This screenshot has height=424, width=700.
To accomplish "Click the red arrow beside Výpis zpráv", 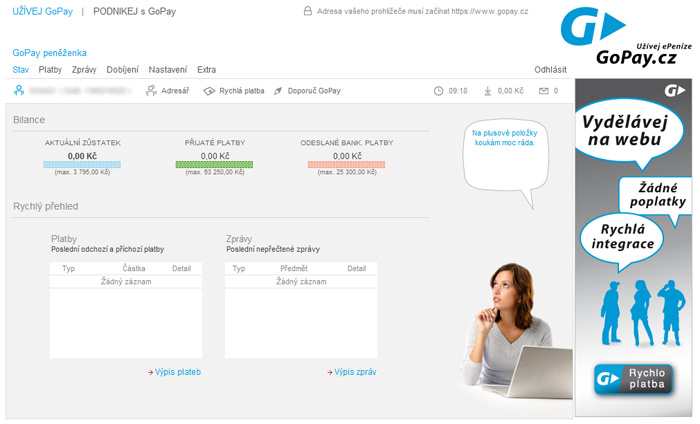I will tap(329, 372).
